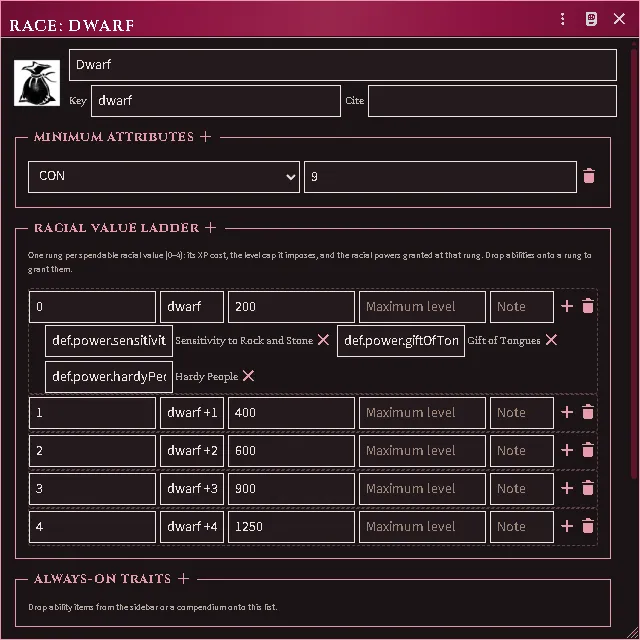Add a power to dwarf +1 rung
Viewport: 640px width, 640px height.
click(567, 412)
